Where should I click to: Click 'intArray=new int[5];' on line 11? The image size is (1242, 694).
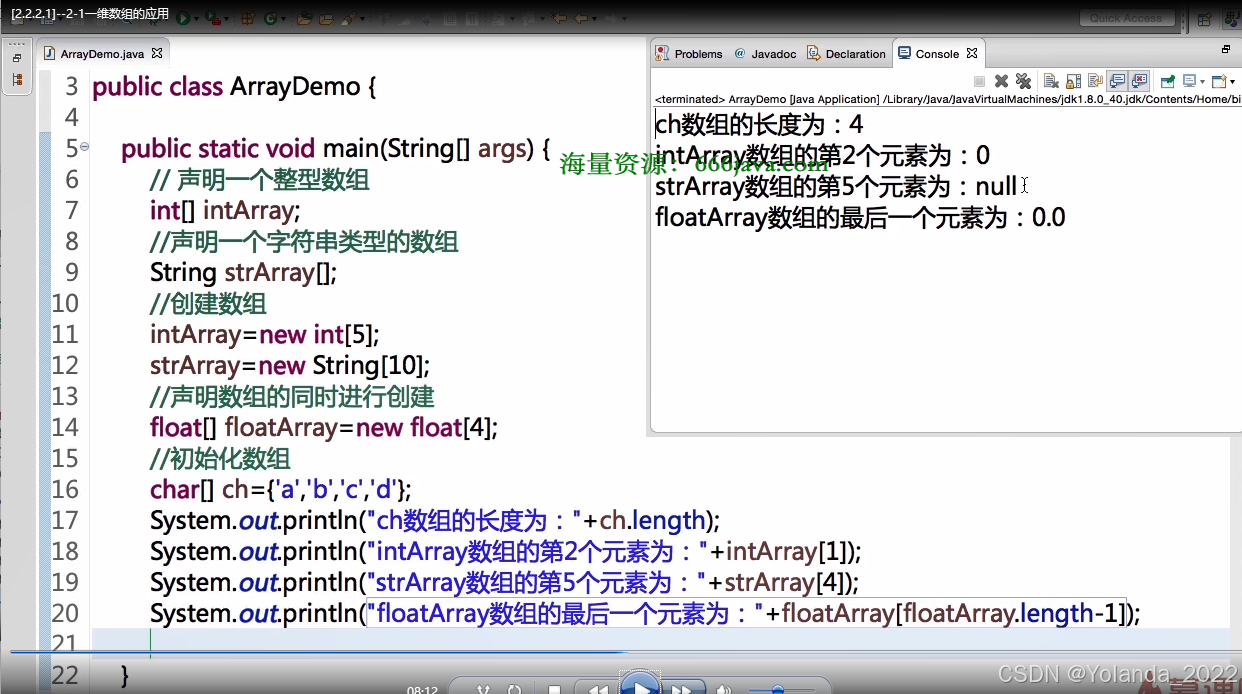click(x=265, y=334)
